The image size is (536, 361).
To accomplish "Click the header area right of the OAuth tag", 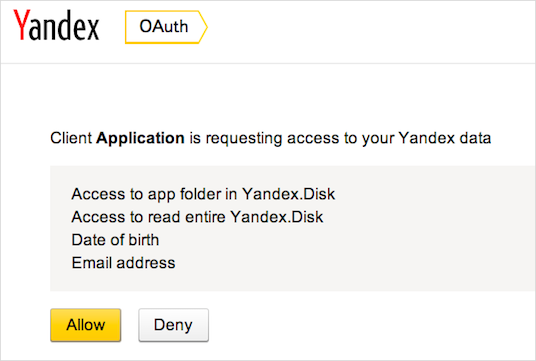I will coord(369,31).
